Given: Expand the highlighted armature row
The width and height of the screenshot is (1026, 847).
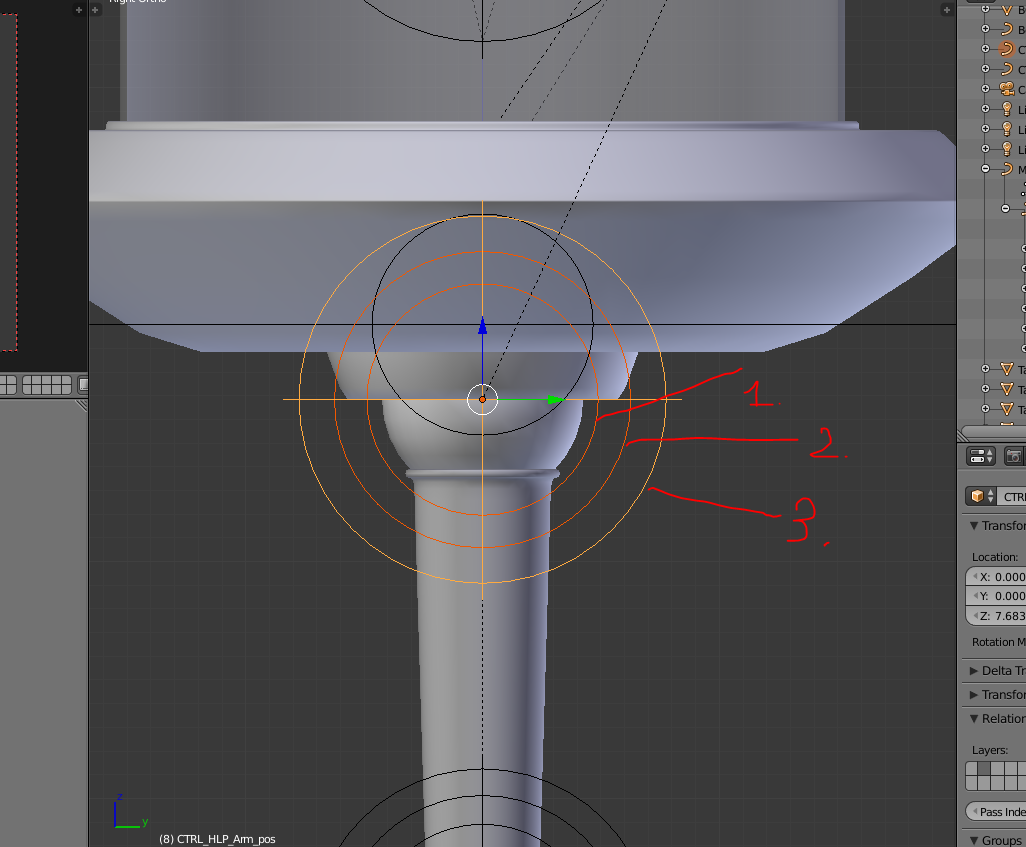Looking at the screenshot, I should pyautogui.click(x=985, y=48).
